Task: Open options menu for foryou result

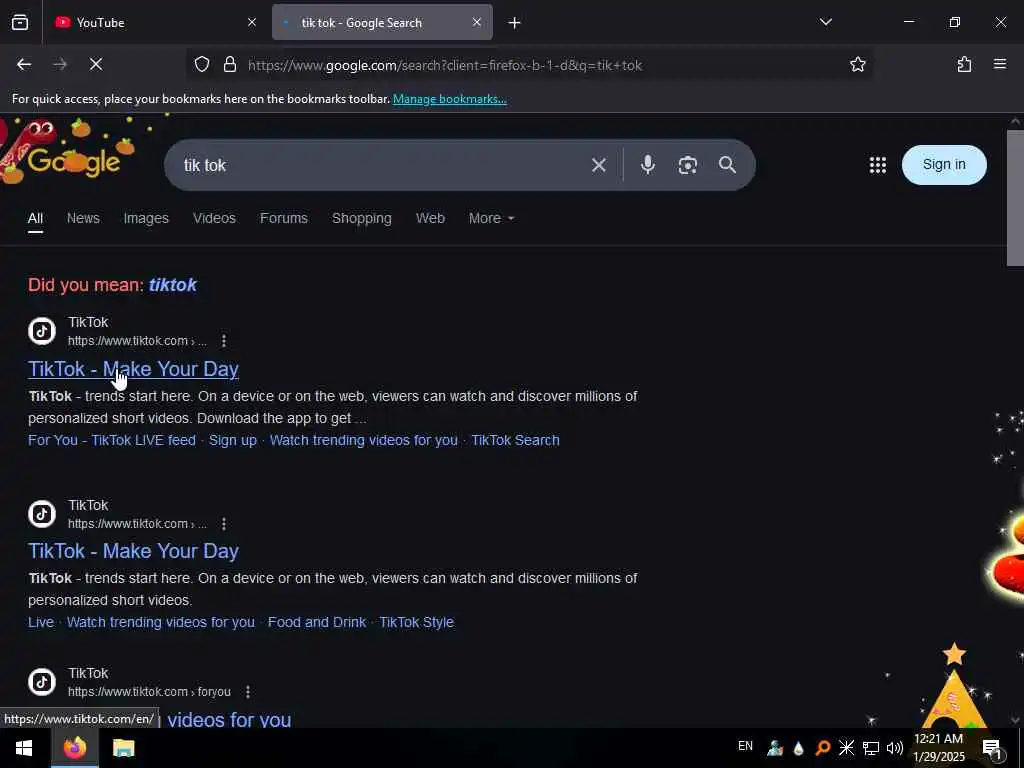Action: (x=248, y=692)
